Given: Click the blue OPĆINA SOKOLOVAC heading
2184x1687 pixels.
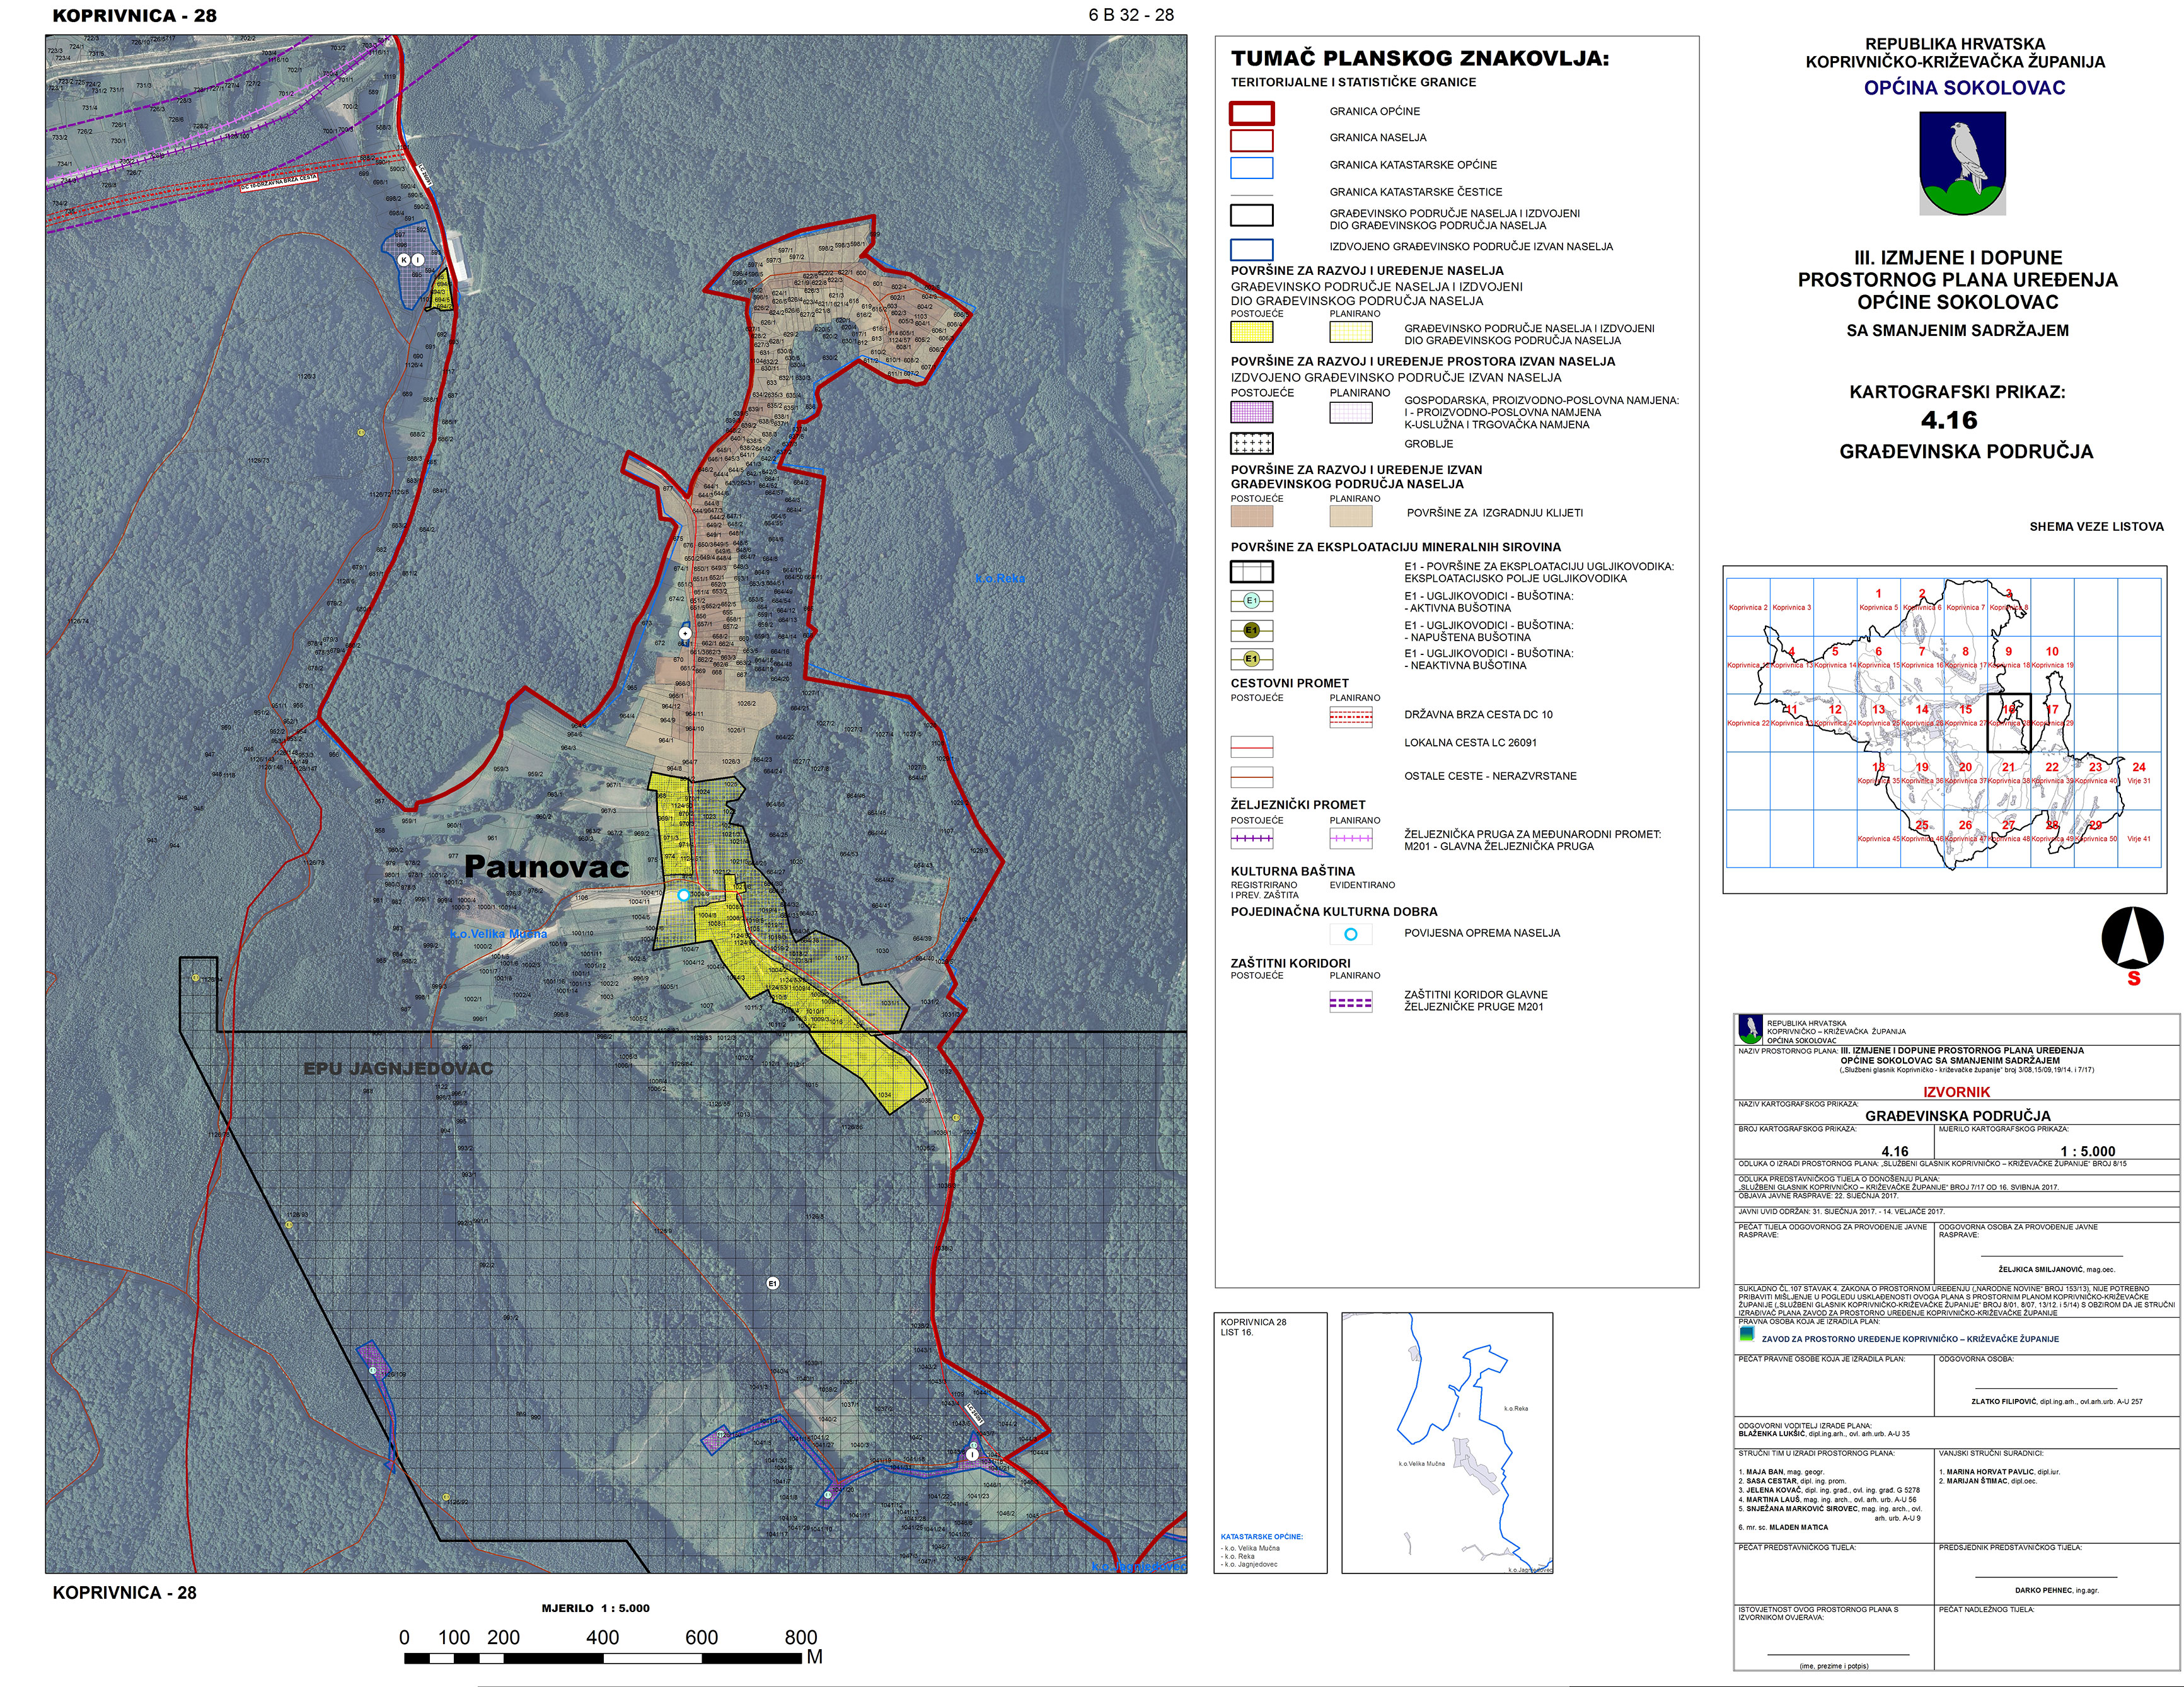Looking at the screenshot, I should coord(1963,88).
